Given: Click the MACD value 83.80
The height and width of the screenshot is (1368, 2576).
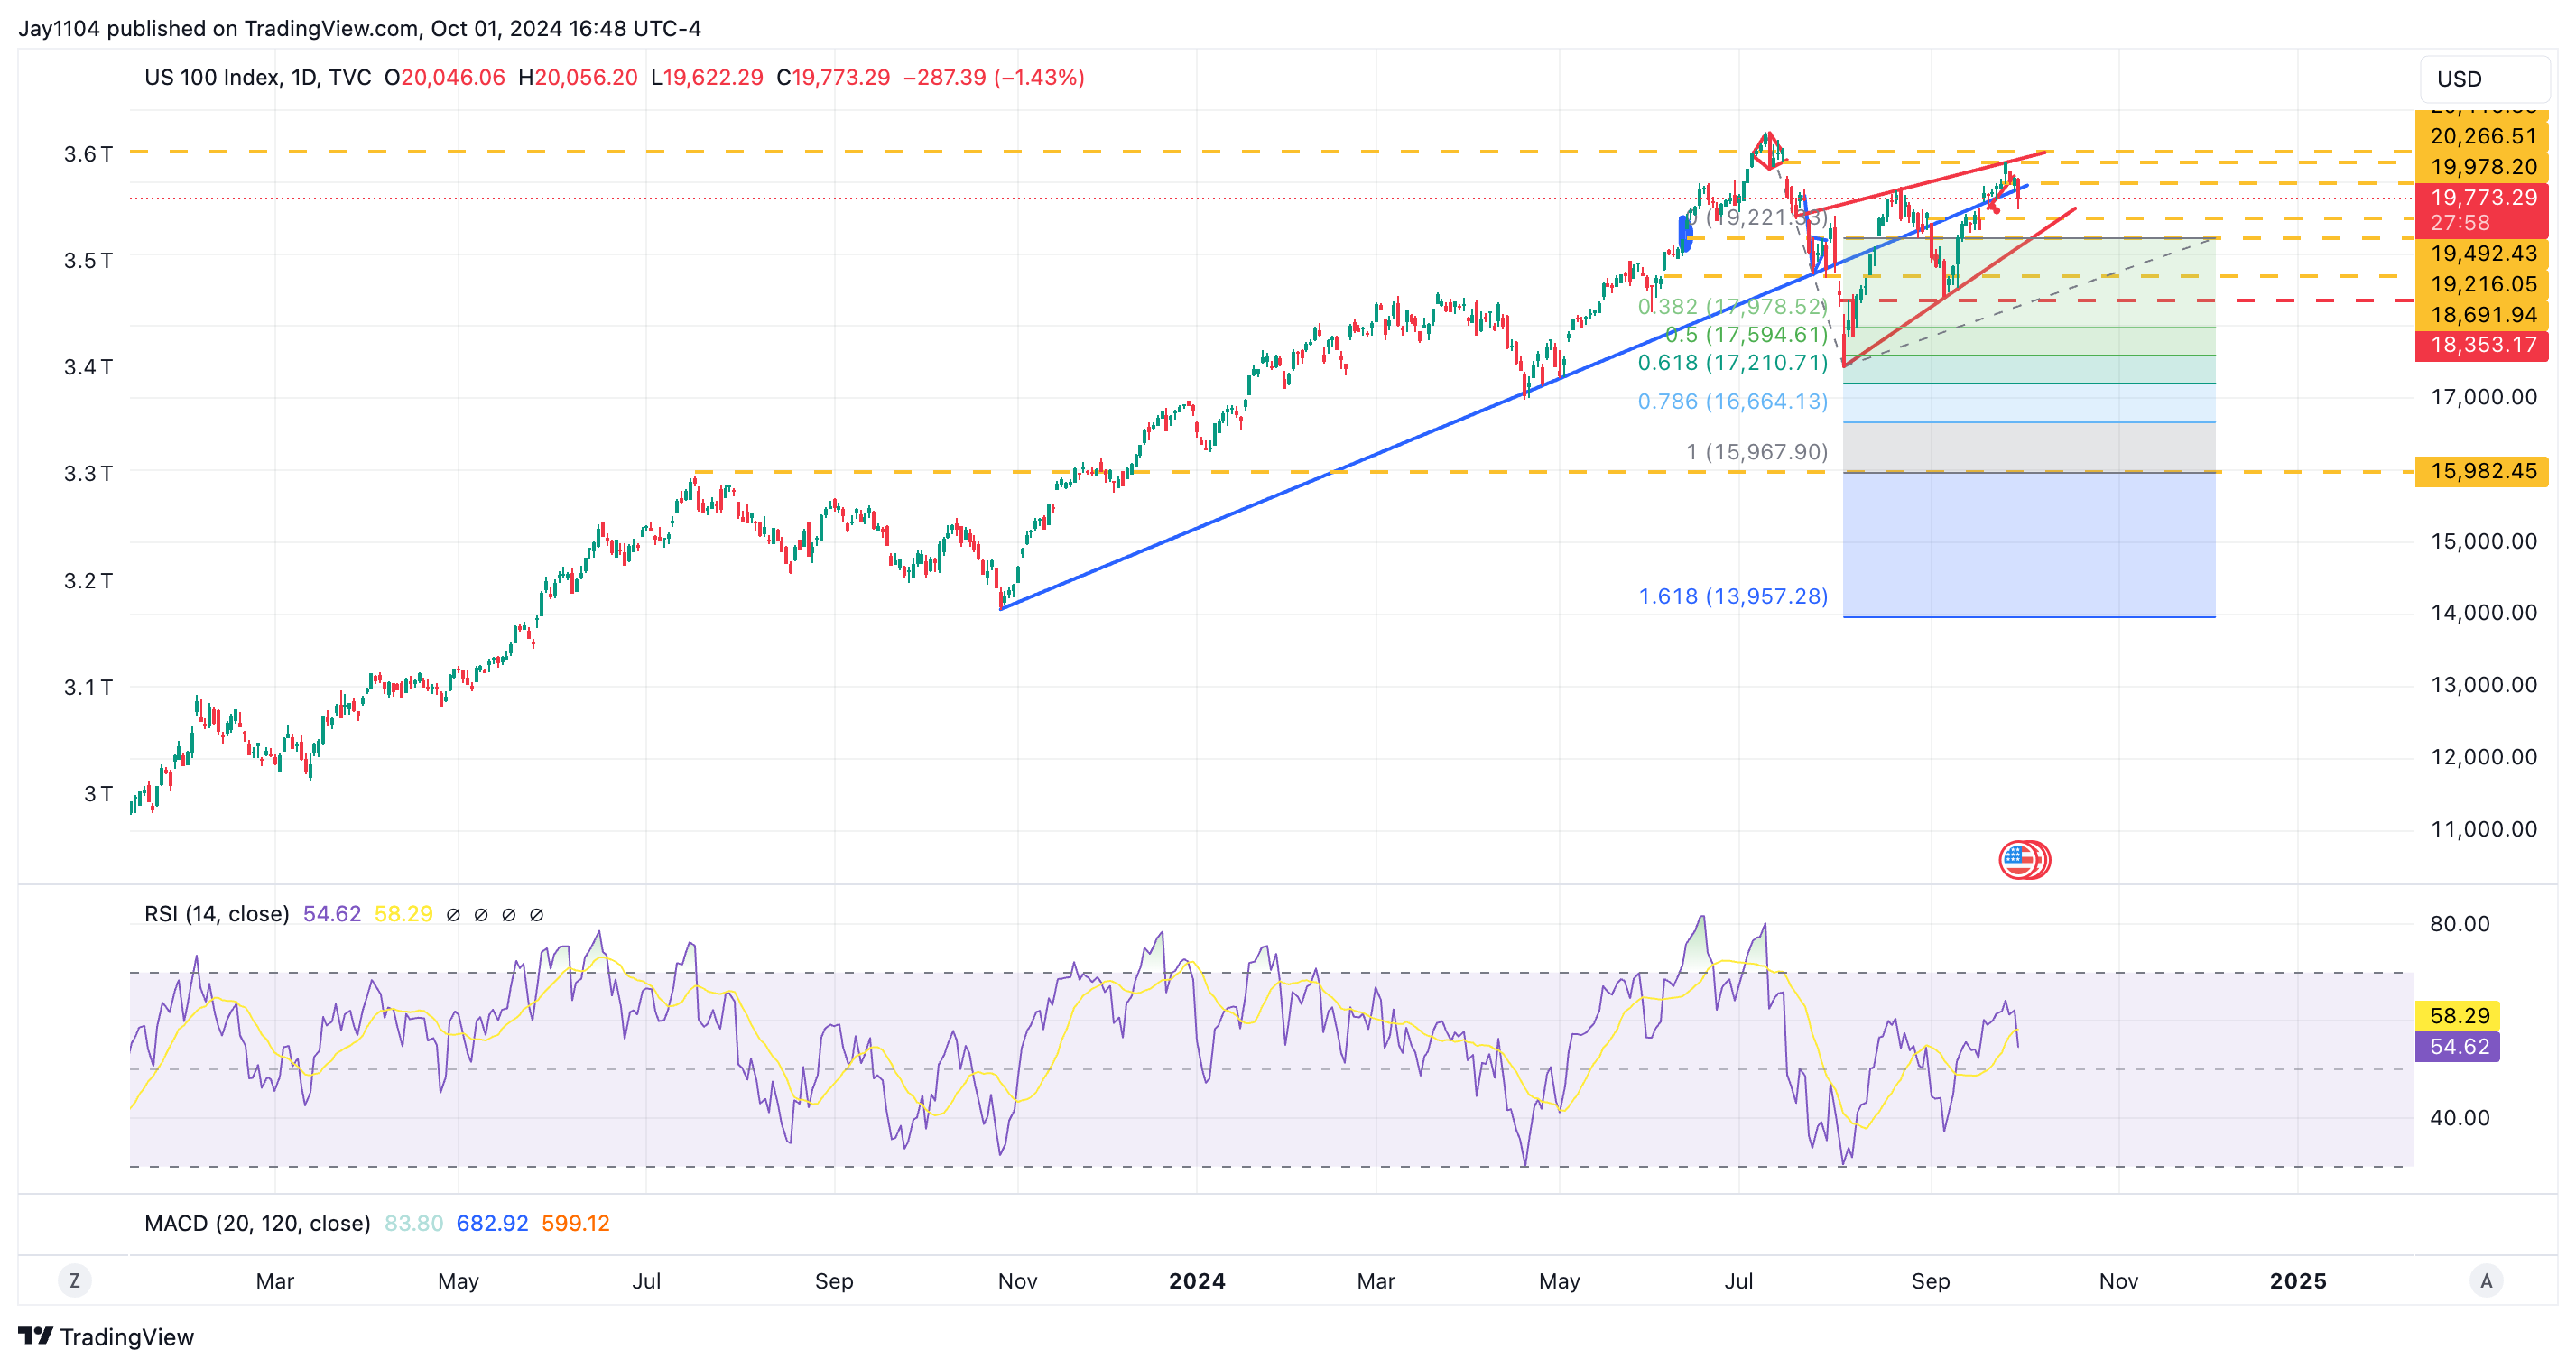Looking at the screenshot, I should 414,1222.
